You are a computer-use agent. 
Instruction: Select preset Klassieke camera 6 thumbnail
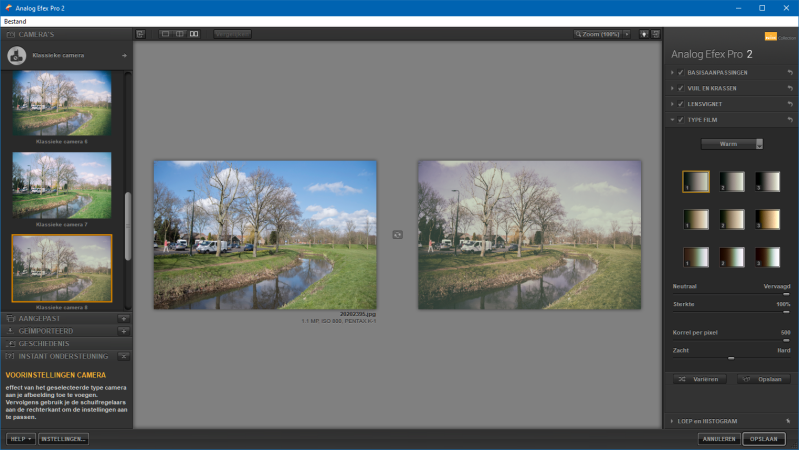pyautogui.click(x=62, y=103)
